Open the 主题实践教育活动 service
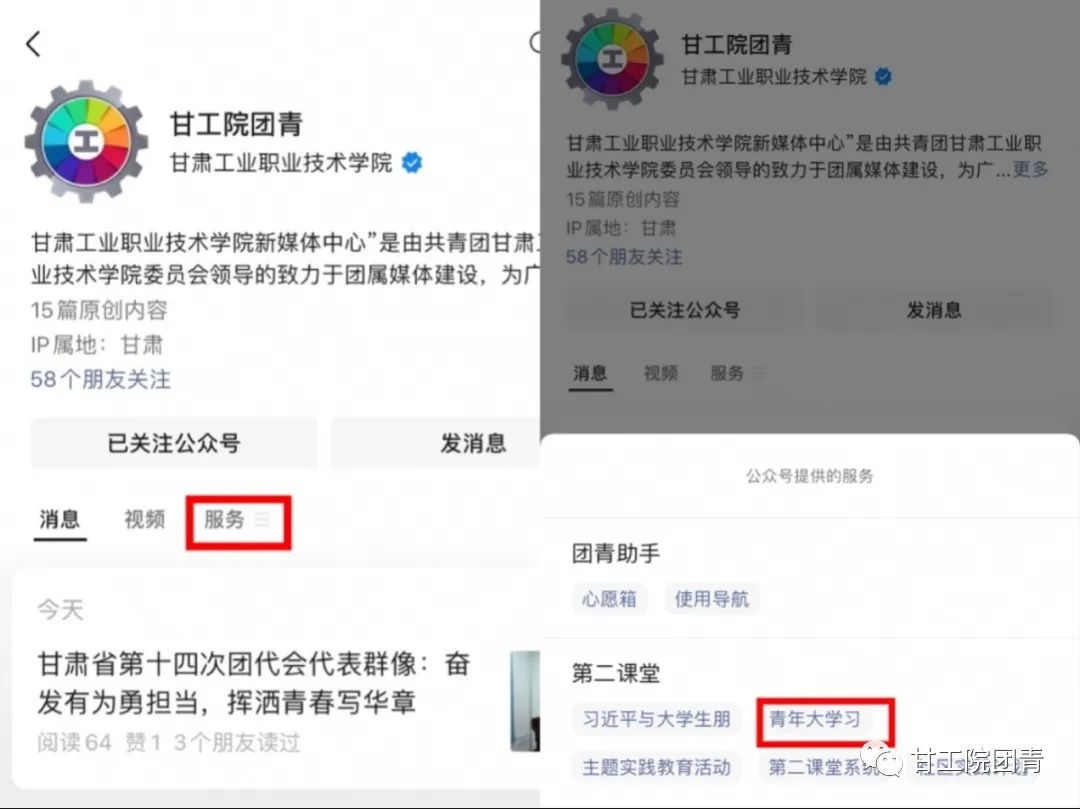1080x809 pixels. [656, 767]
